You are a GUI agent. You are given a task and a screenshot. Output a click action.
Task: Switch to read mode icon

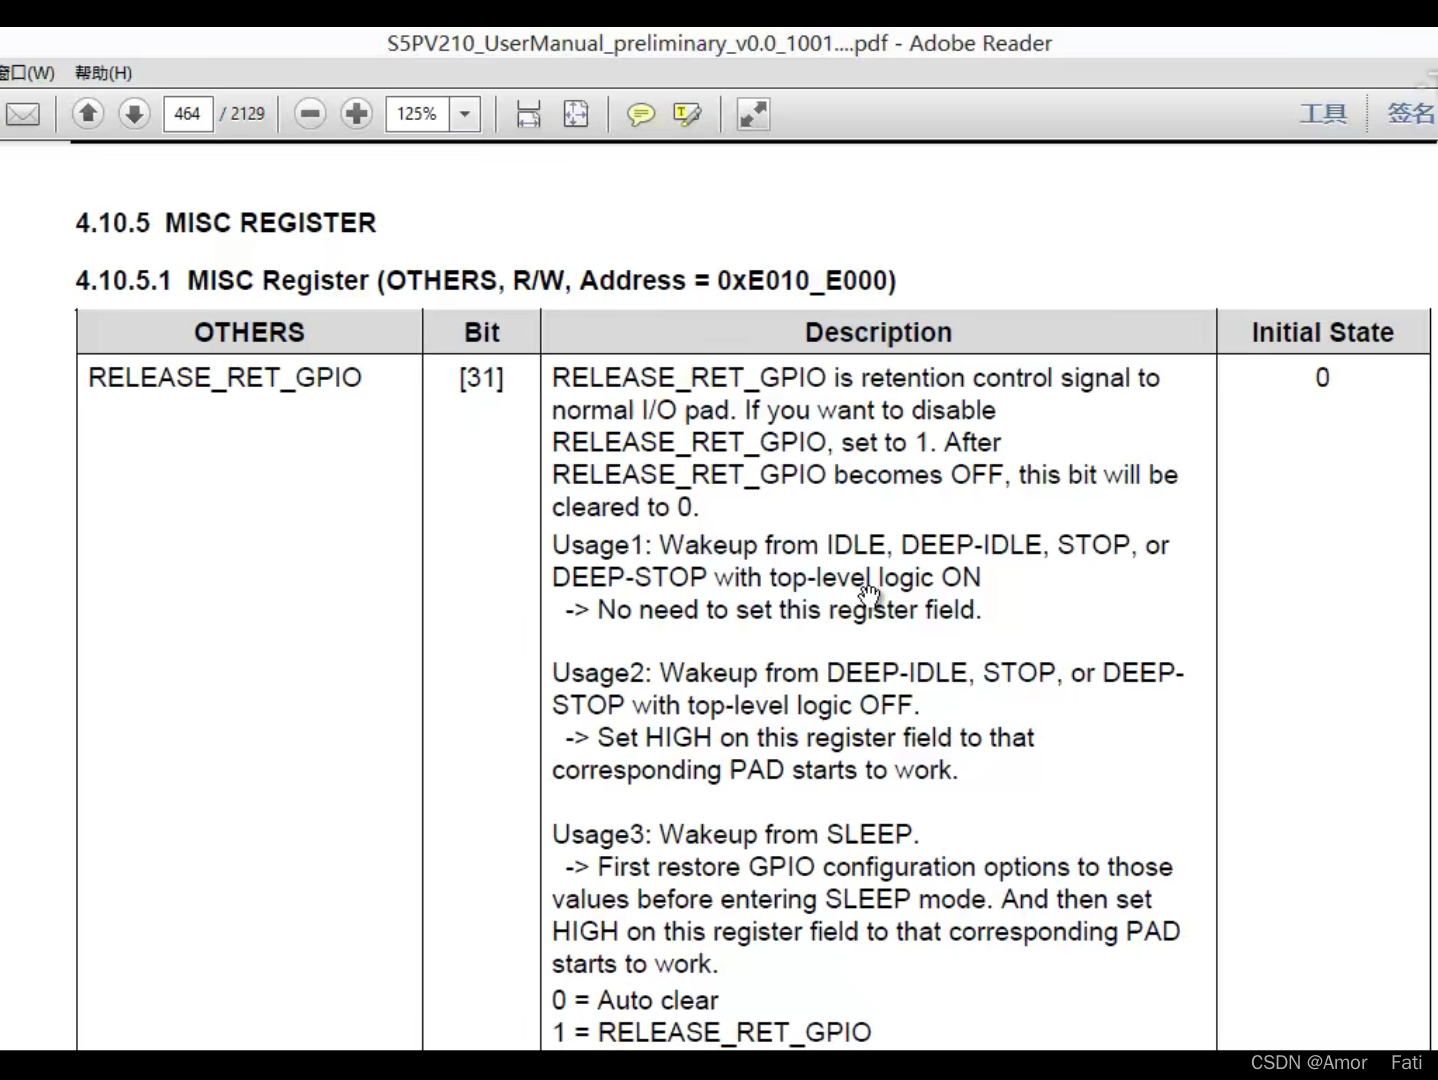coord(753,115)
